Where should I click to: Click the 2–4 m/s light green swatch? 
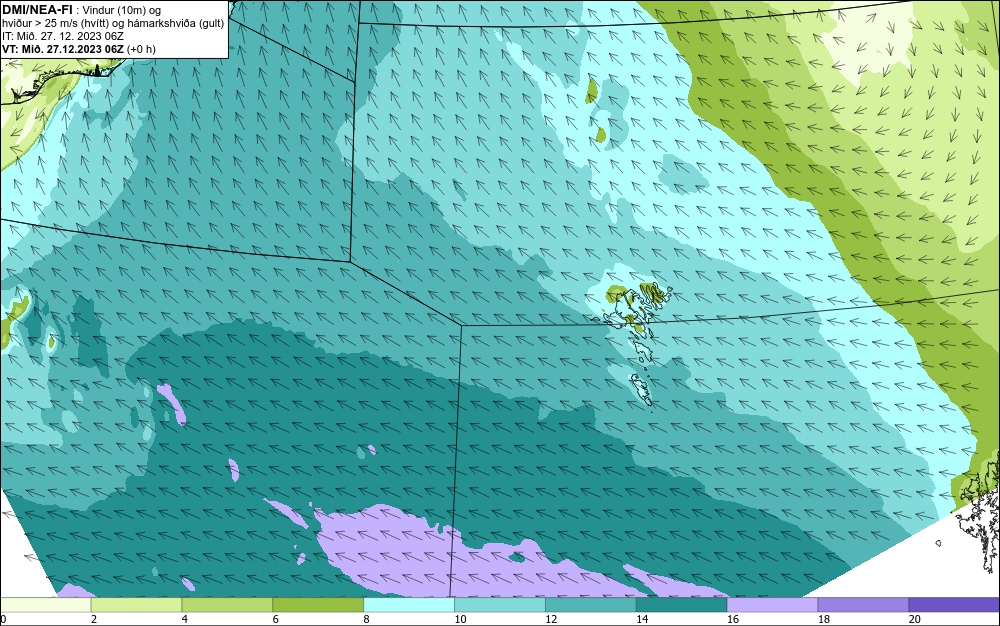(136, 605)
